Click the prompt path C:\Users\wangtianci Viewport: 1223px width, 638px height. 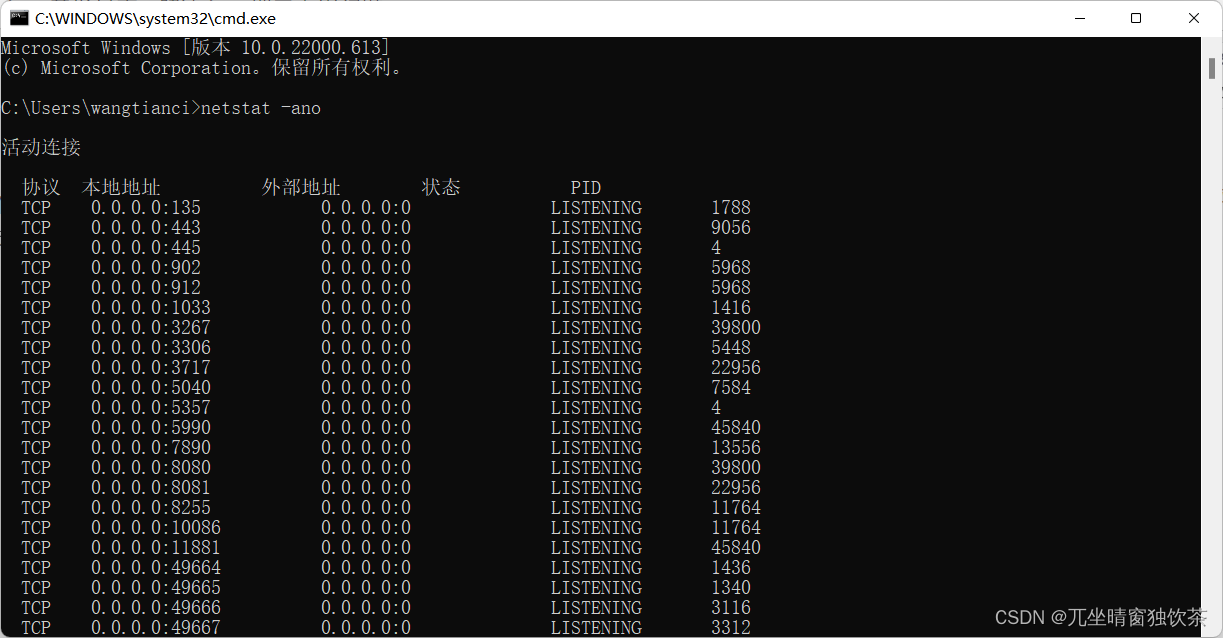[96, 108]
